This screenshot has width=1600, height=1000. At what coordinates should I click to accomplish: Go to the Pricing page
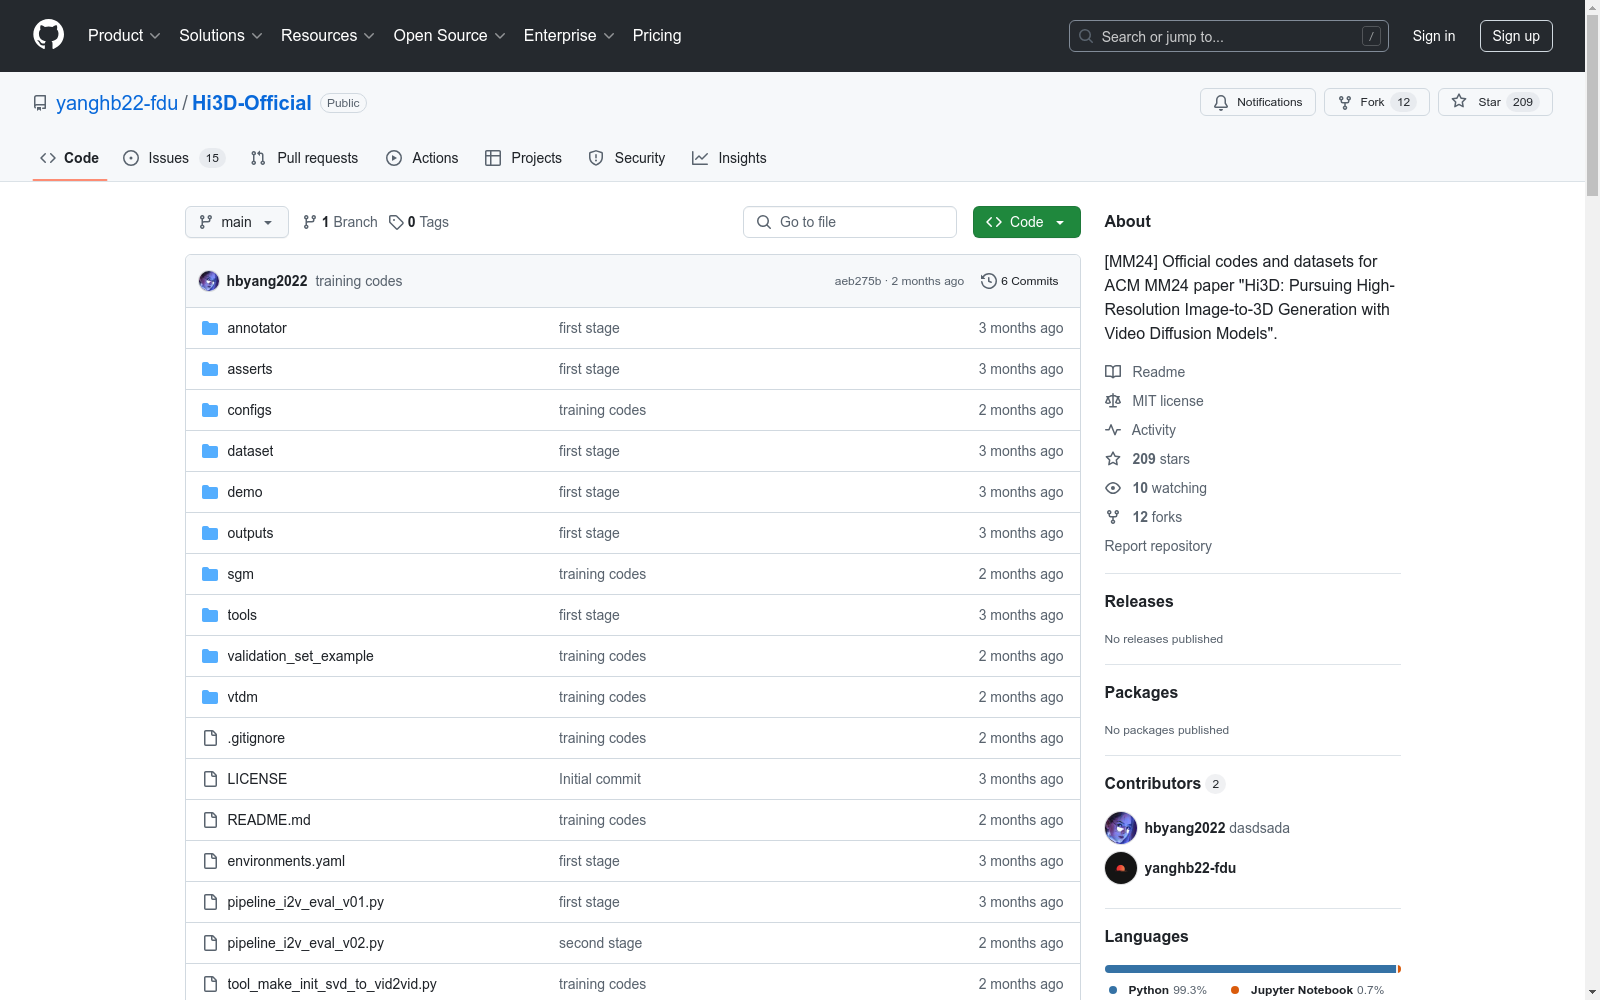(x=657, y=36)
